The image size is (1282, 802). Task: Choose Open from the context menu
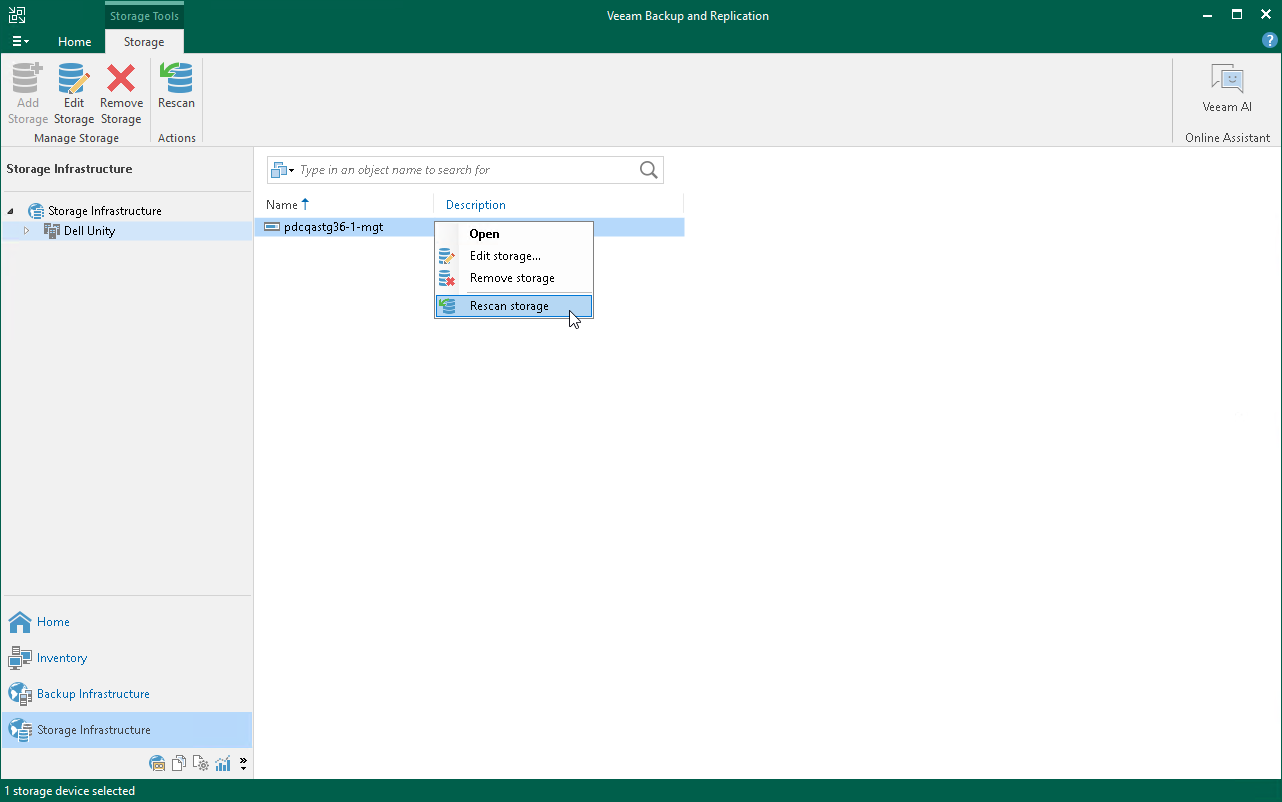point(514,234)
